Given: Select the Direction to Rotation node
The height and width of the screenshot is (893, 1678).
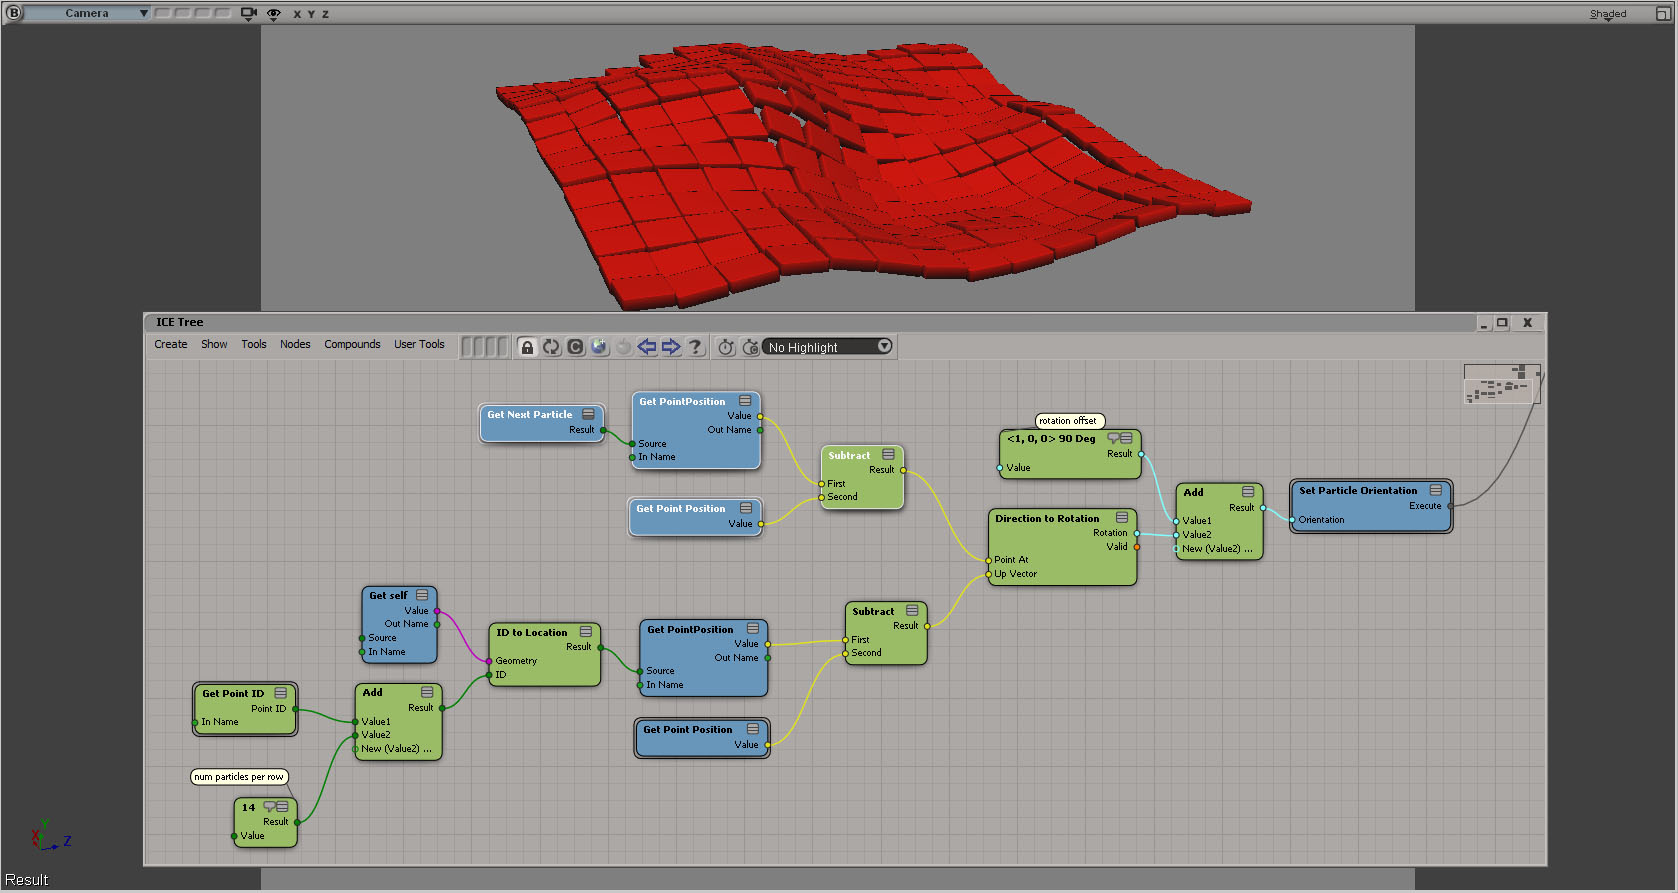Looking at the screenshot, I should pos(1047,518).
